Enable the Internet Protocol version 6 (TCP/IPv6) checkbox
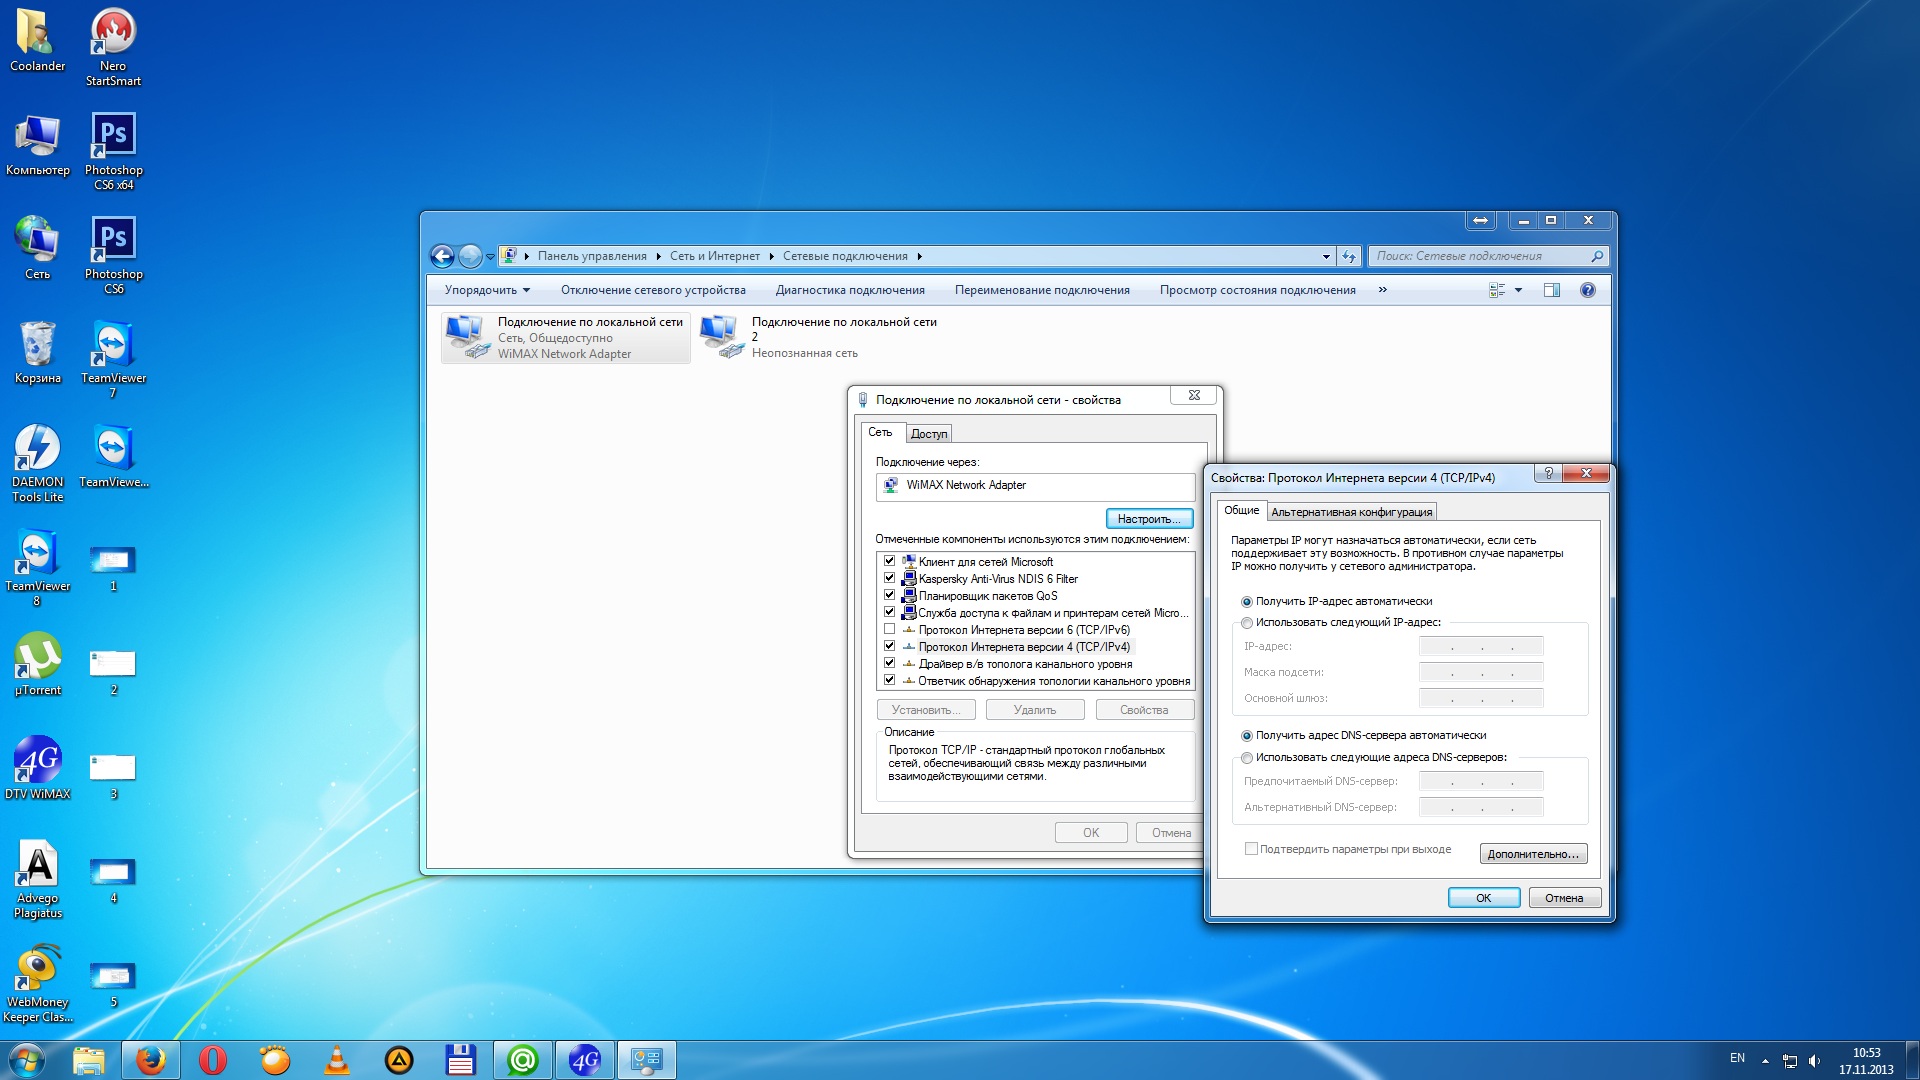Image resolution: width=1920 pixels, height=1080 pixels. (x=889, y=629)
